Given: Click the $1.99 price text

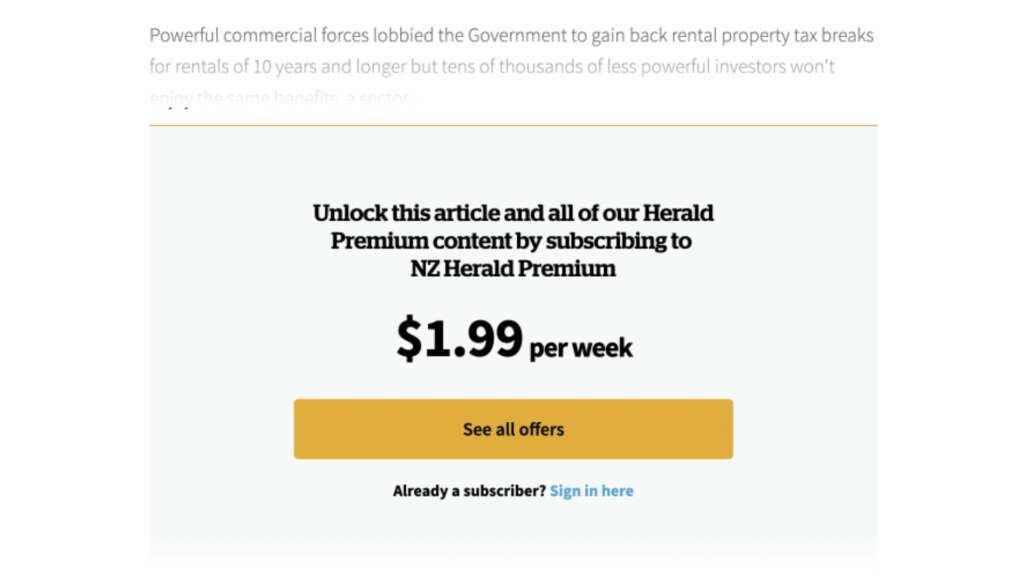Looking at the screenshot, I should pos(459,338).
